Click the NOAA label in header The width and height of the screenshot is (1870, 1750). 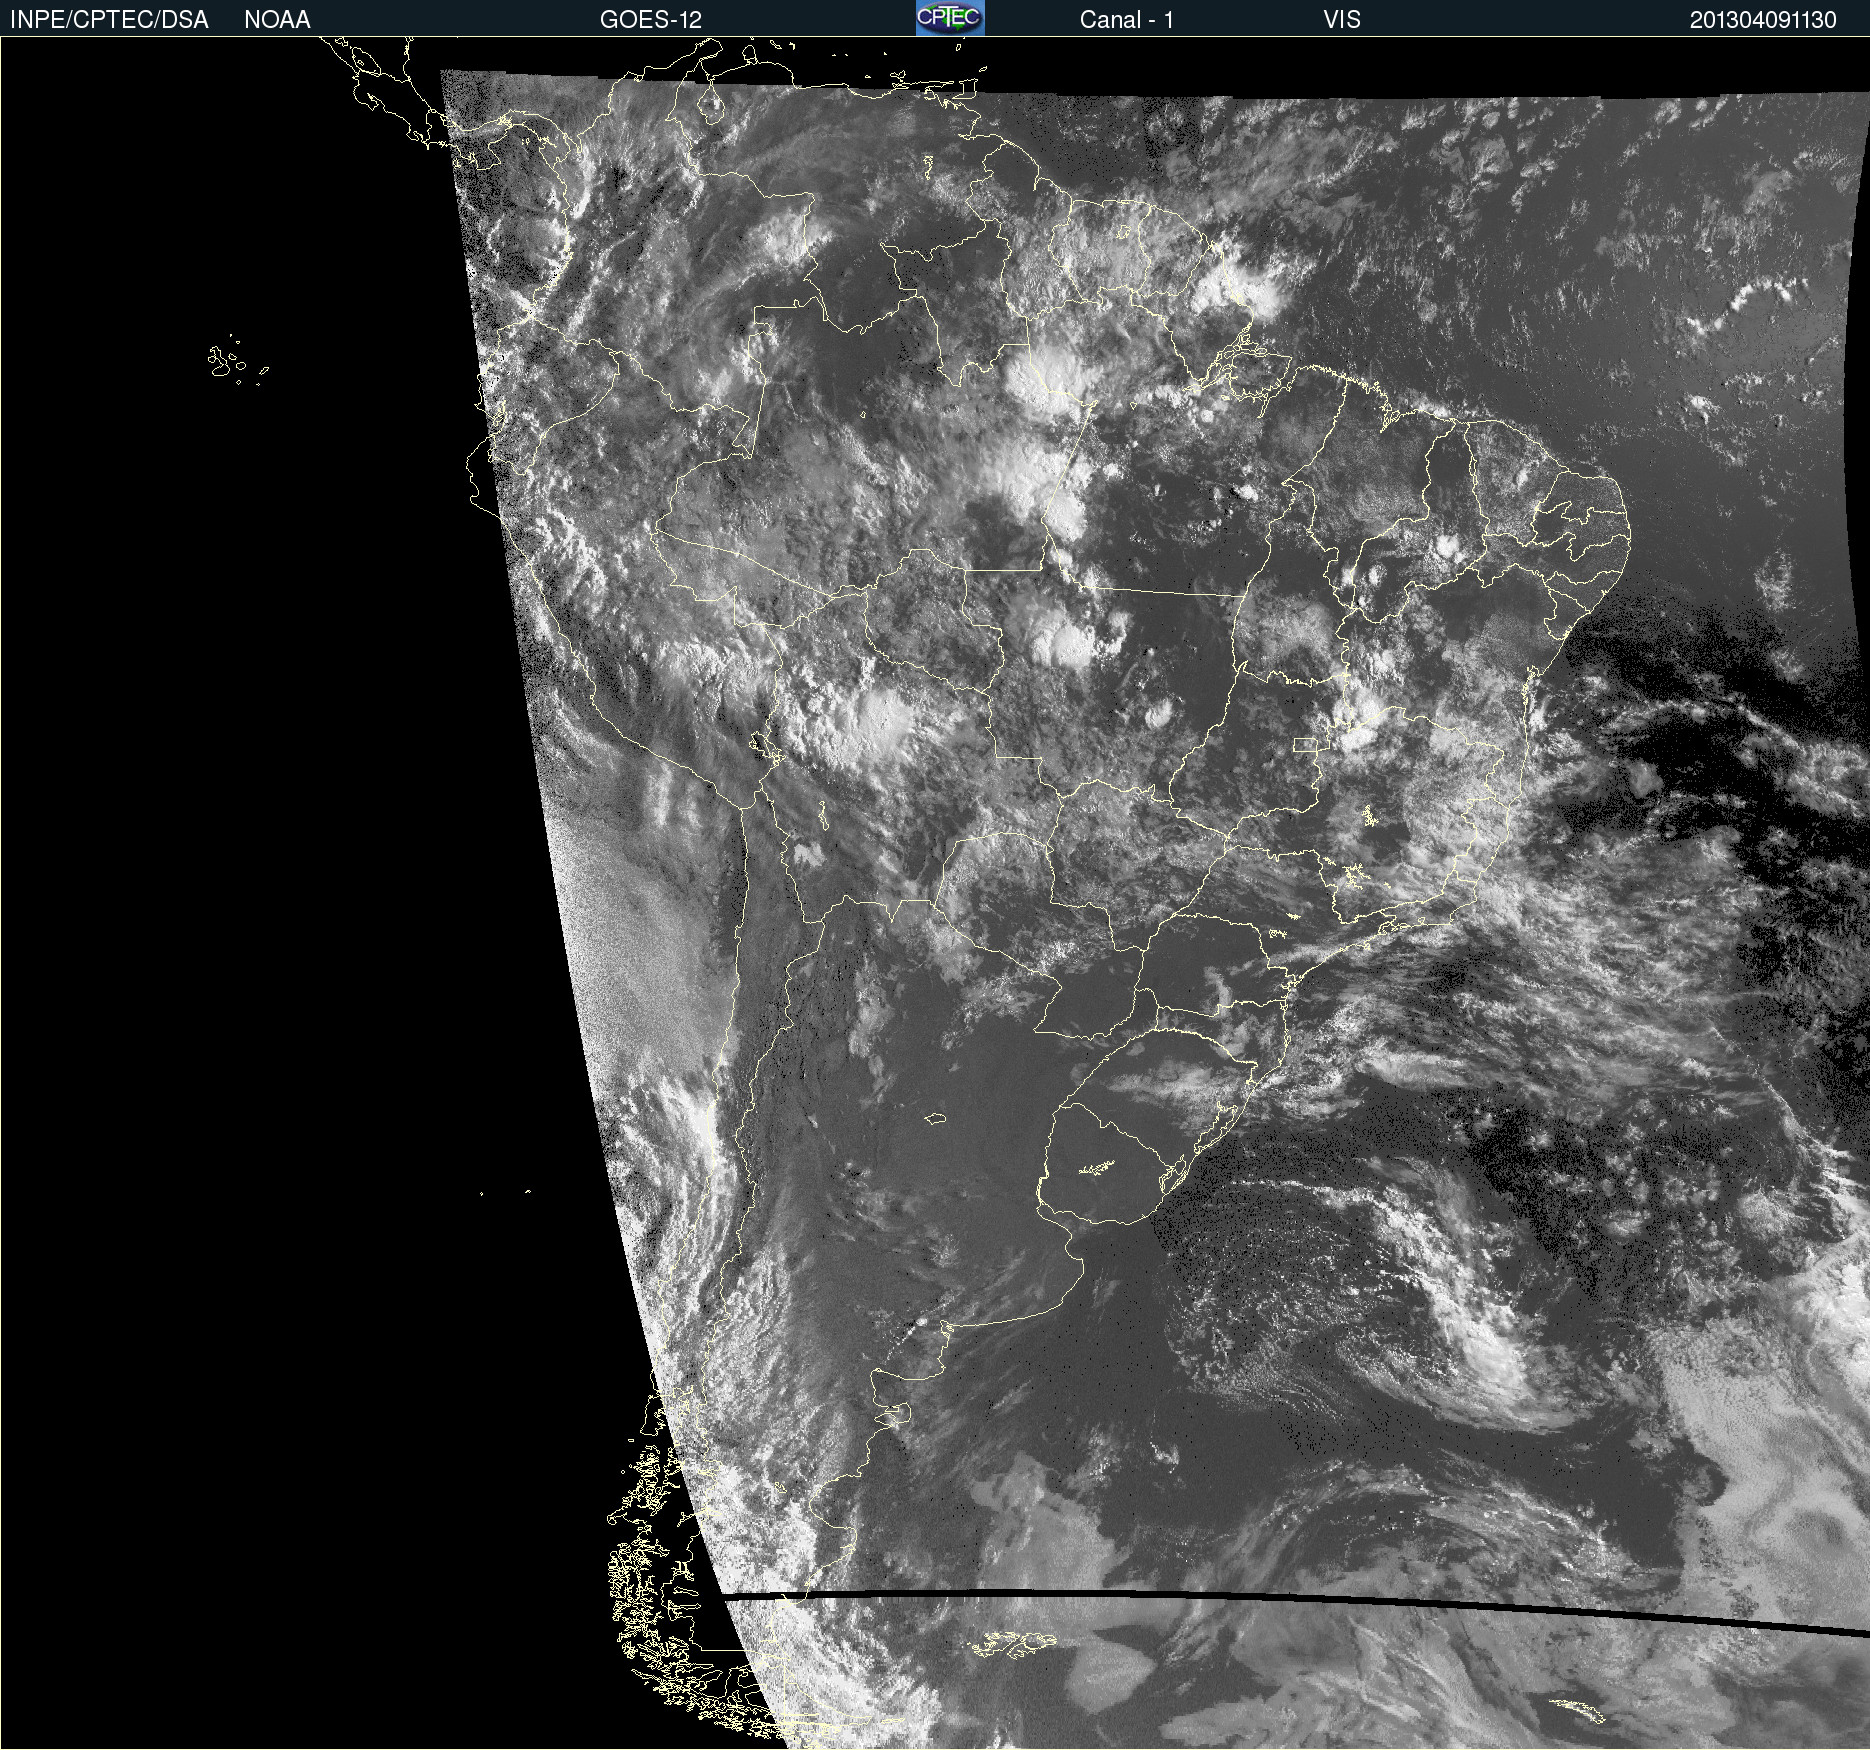pos(277,20)
